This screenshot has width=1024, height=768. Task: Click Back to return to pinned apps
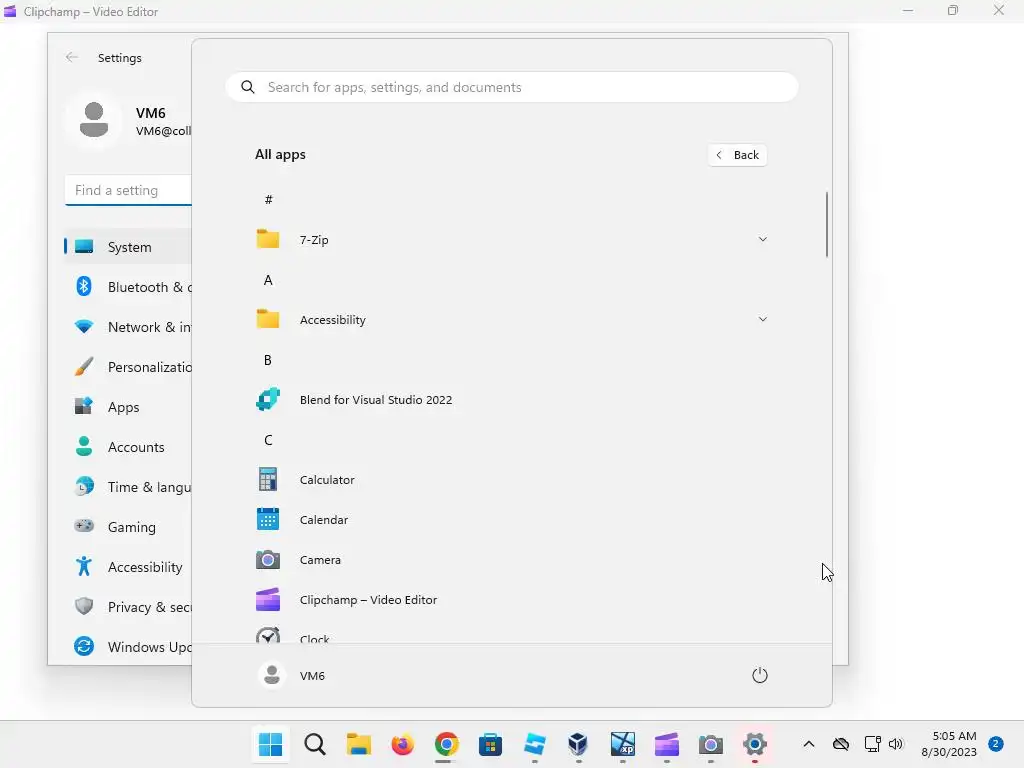click(737, 155)
